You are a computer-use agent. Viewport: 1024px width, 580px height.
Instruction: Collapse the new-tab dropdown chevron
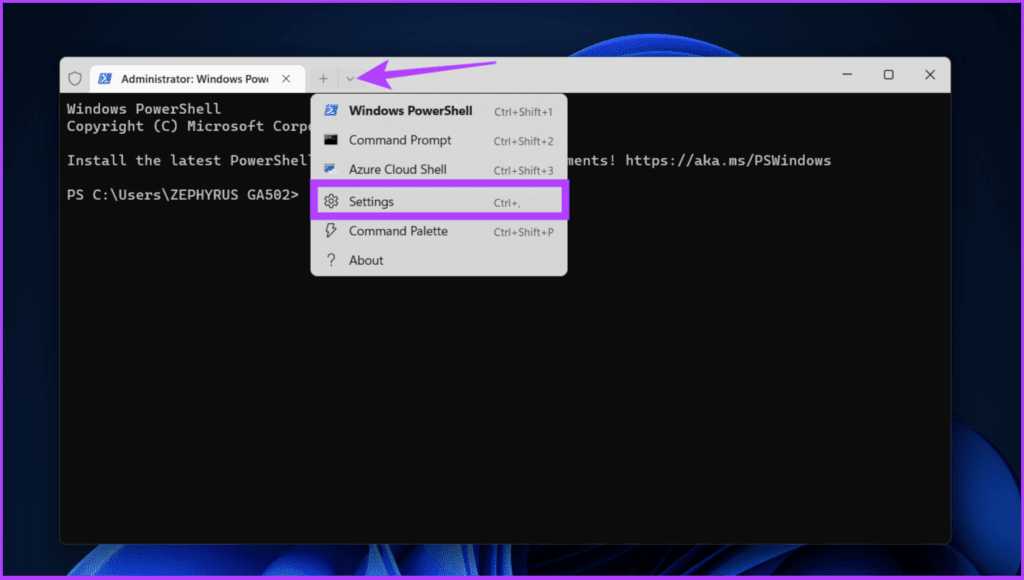point(350,79)
